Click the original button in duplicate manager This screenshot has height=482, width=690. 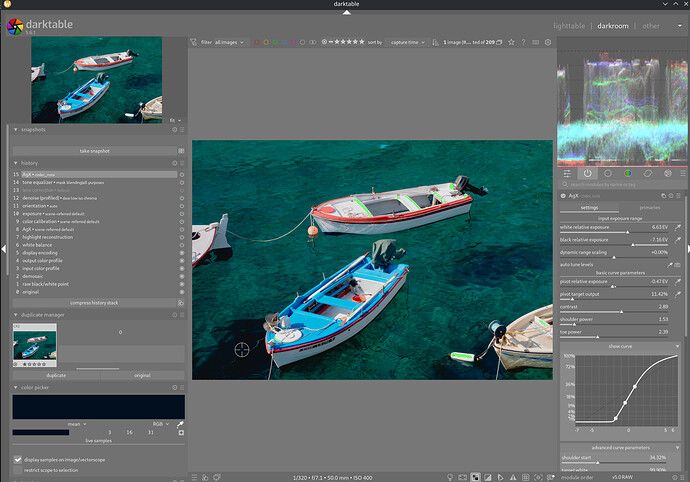(142, 375)
